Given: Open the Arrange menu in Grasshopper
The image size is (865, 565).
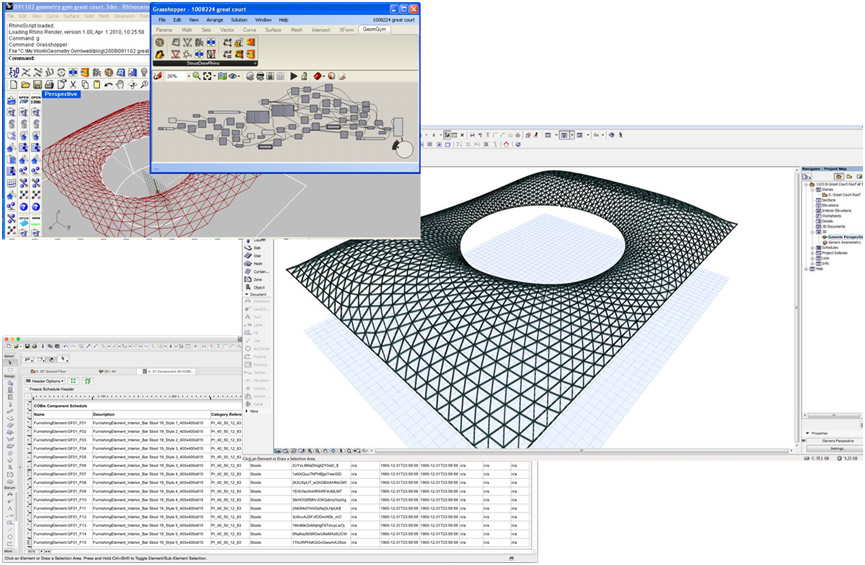Looking at the screenshot, I should tap(215, 20).
